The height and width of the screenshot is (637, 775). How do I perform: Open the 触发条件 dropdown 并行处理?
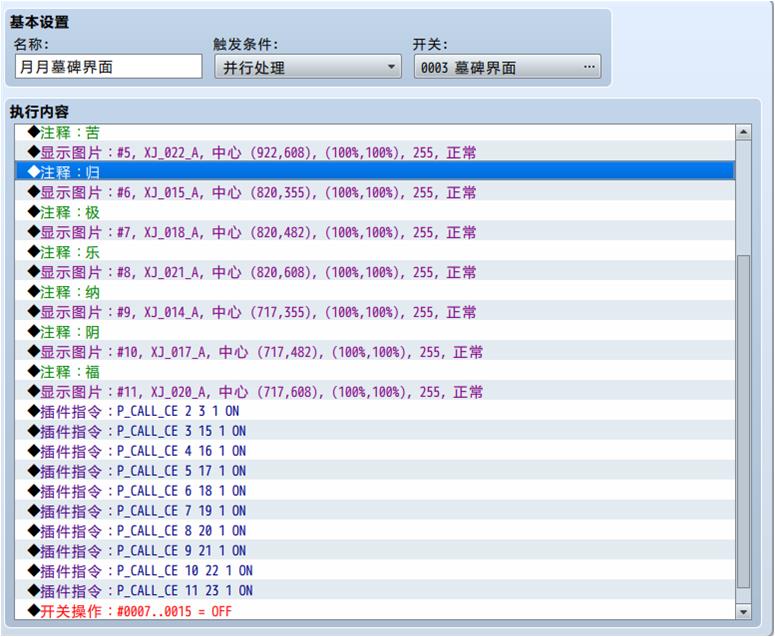coord(308,67)
